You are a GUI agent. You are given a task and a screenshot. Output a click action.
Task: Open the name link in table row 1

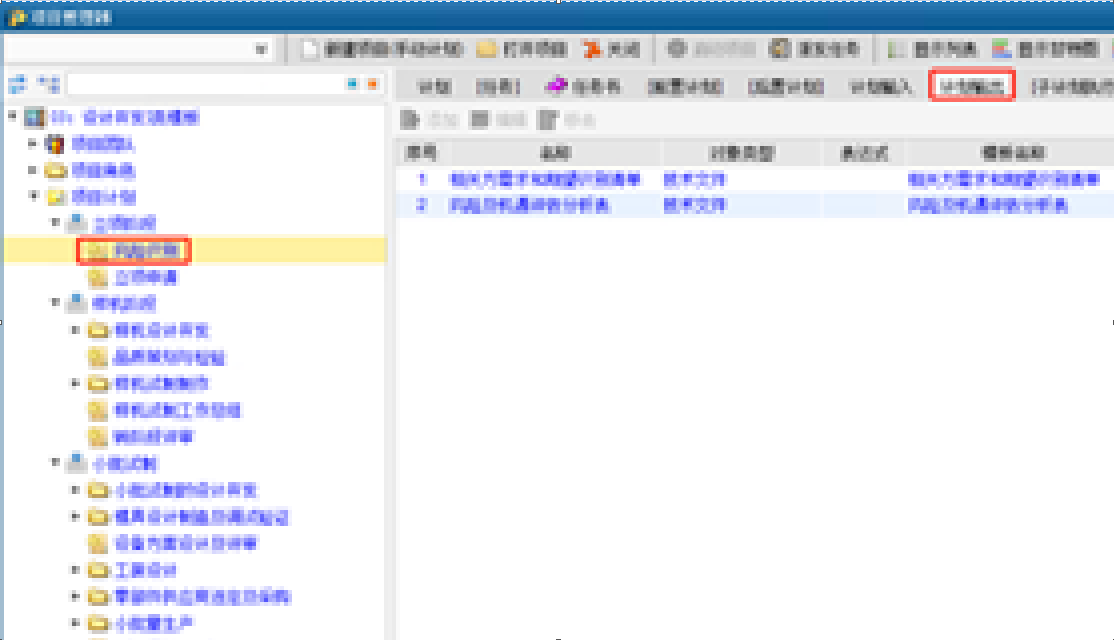coord(545,179)
